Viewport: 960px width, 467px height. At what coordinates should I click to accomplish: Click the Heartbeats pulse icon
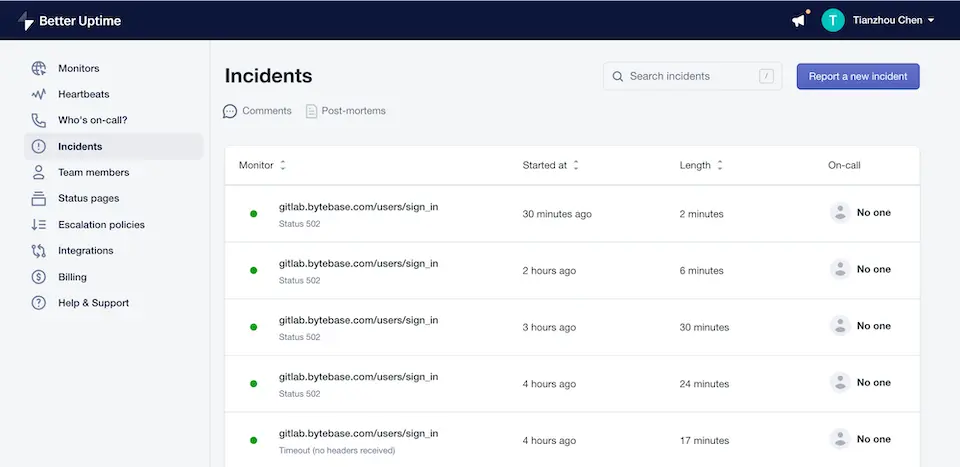39,94
